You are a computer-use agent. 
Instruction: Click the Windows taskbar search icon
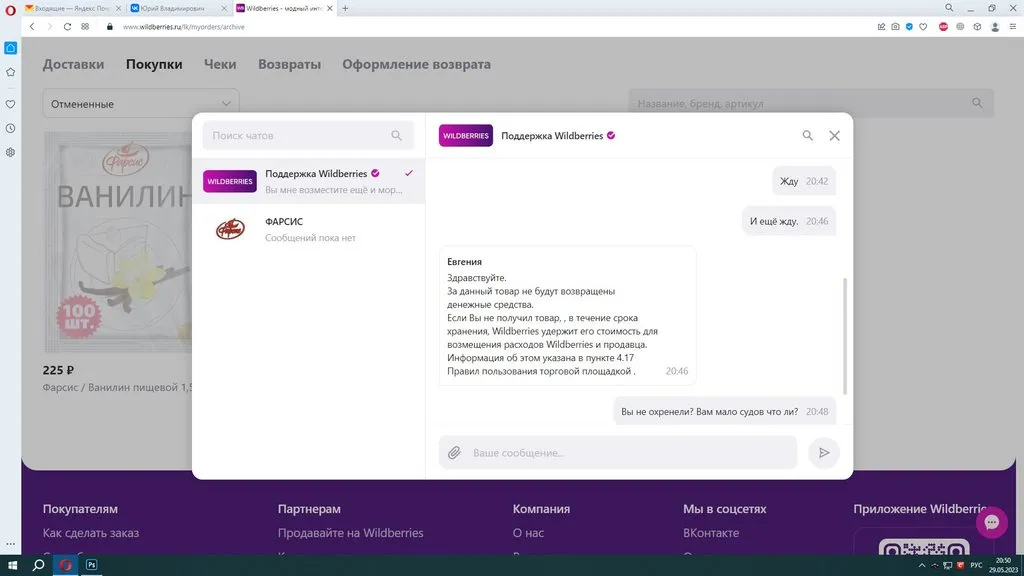click(39, 565)
